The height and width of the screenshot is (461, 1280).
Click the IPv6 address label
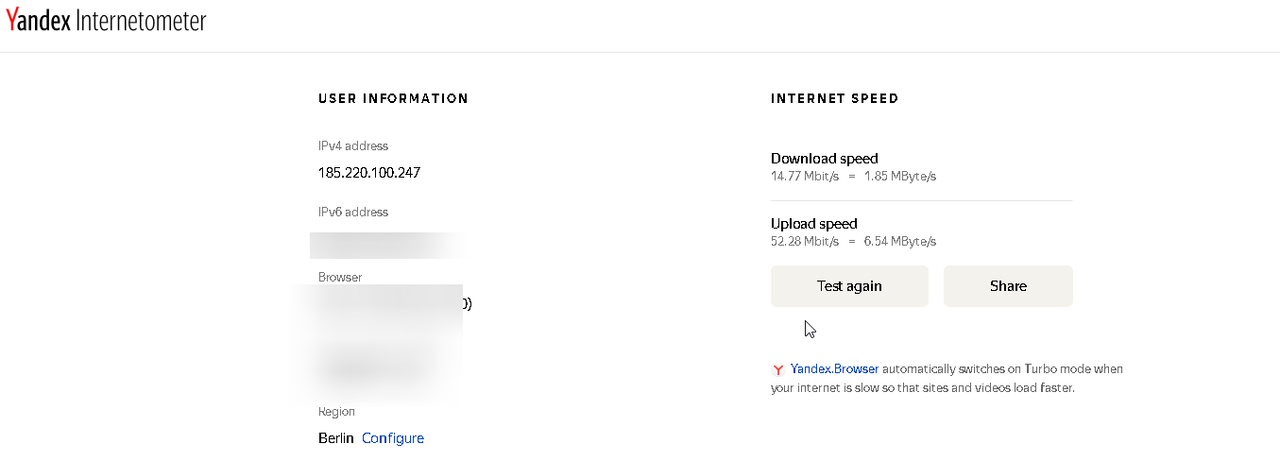click(x=353, y=212)
